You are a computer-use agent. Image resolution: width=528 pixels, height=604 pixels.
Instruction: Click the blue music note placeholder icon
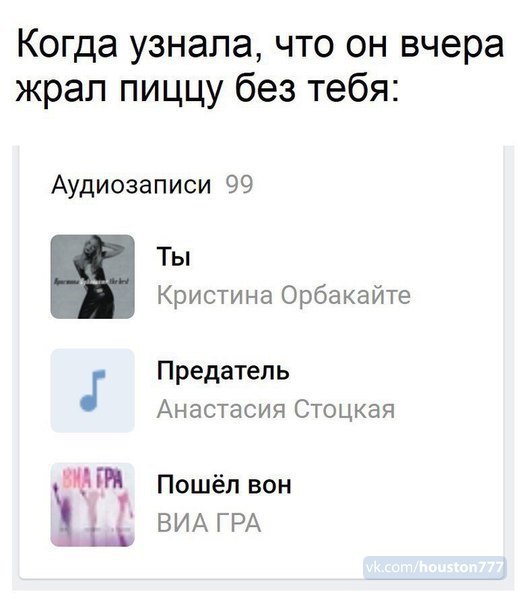click(93, 391)
